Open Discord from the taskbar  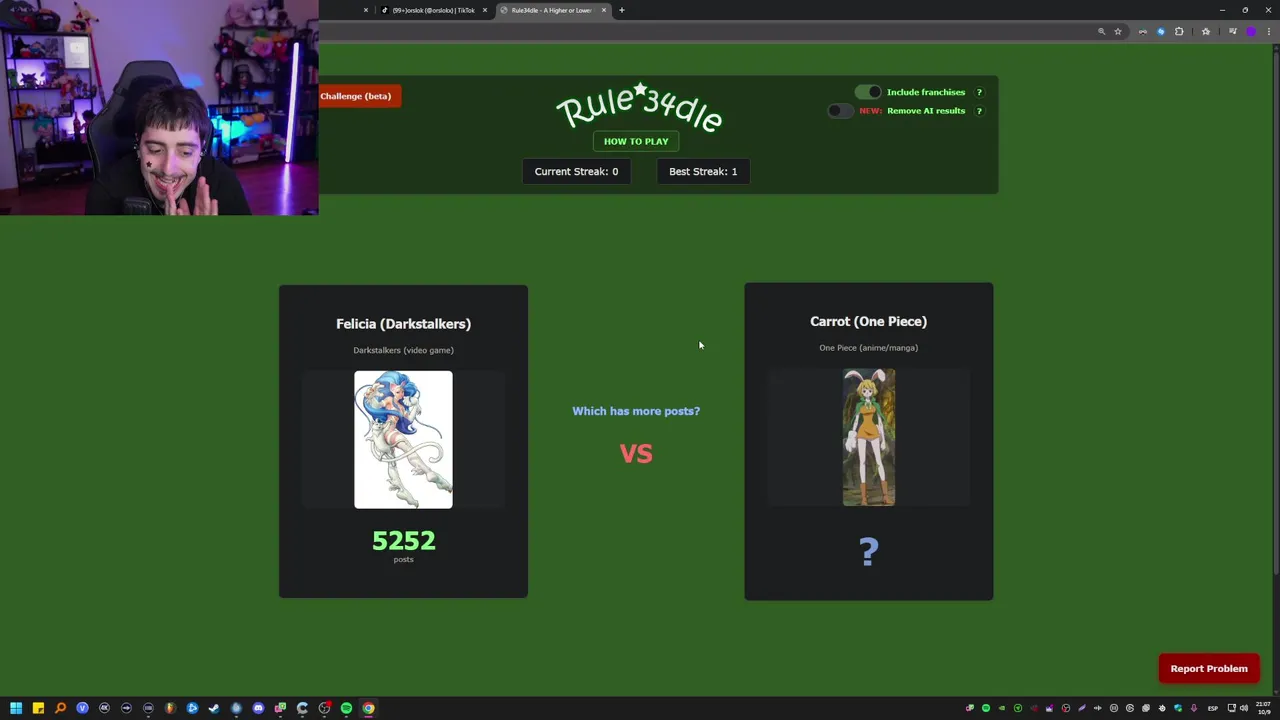point(258,708)
